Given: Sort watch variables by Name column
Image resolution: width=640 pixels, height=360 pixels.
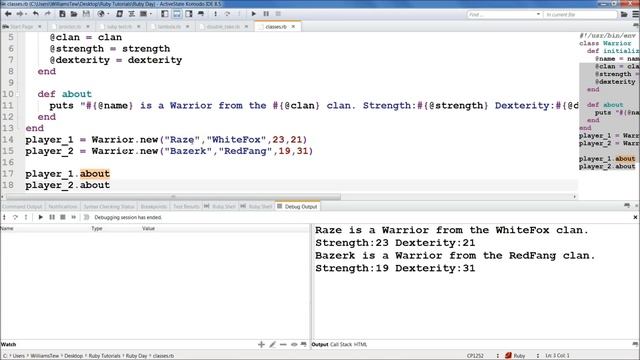Looking at the screenshot, I should 45,229.
